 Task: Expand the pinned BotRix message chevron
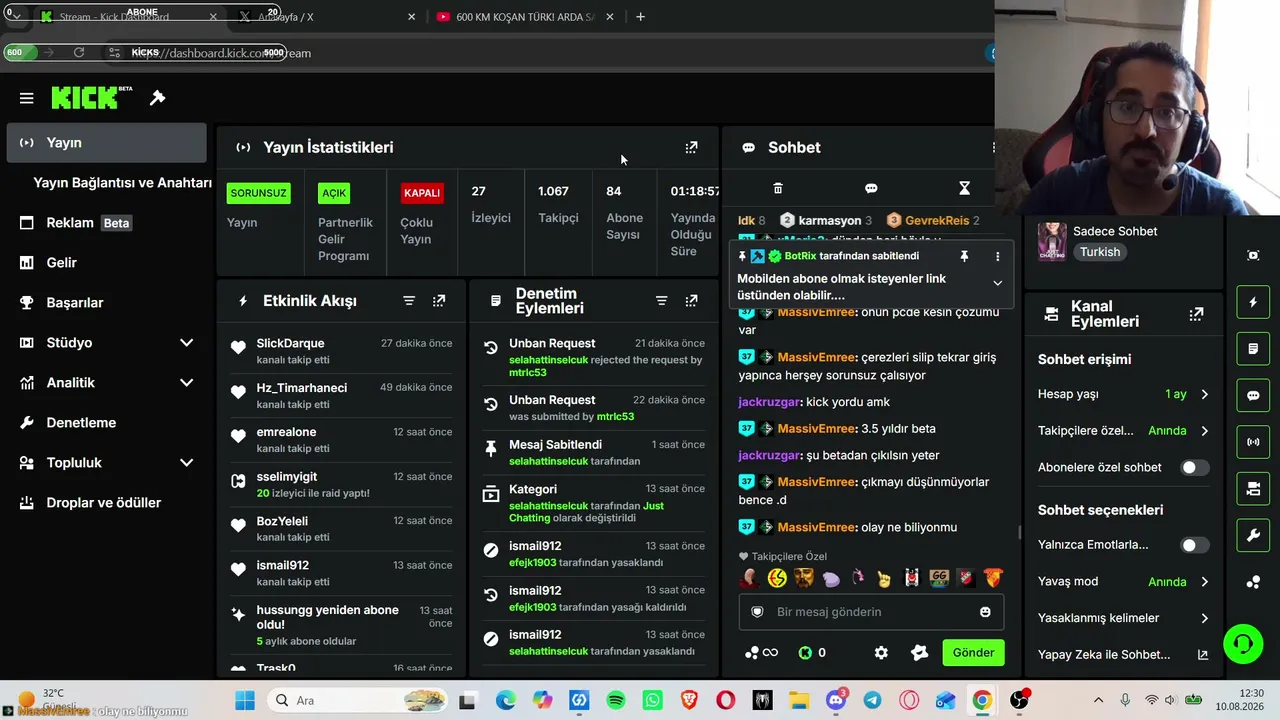pos(997,283)
